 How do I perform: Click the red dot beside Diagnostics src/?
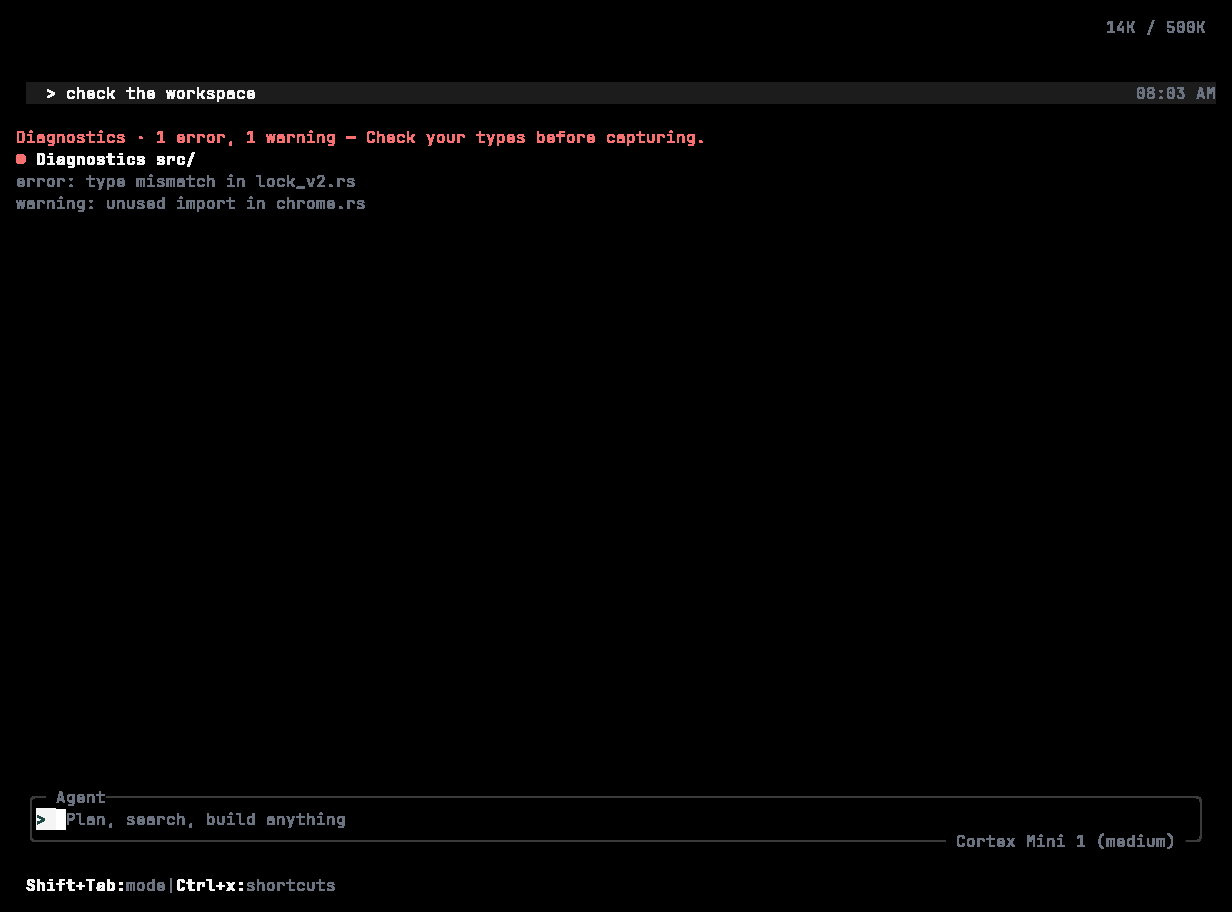pos(21,159)
